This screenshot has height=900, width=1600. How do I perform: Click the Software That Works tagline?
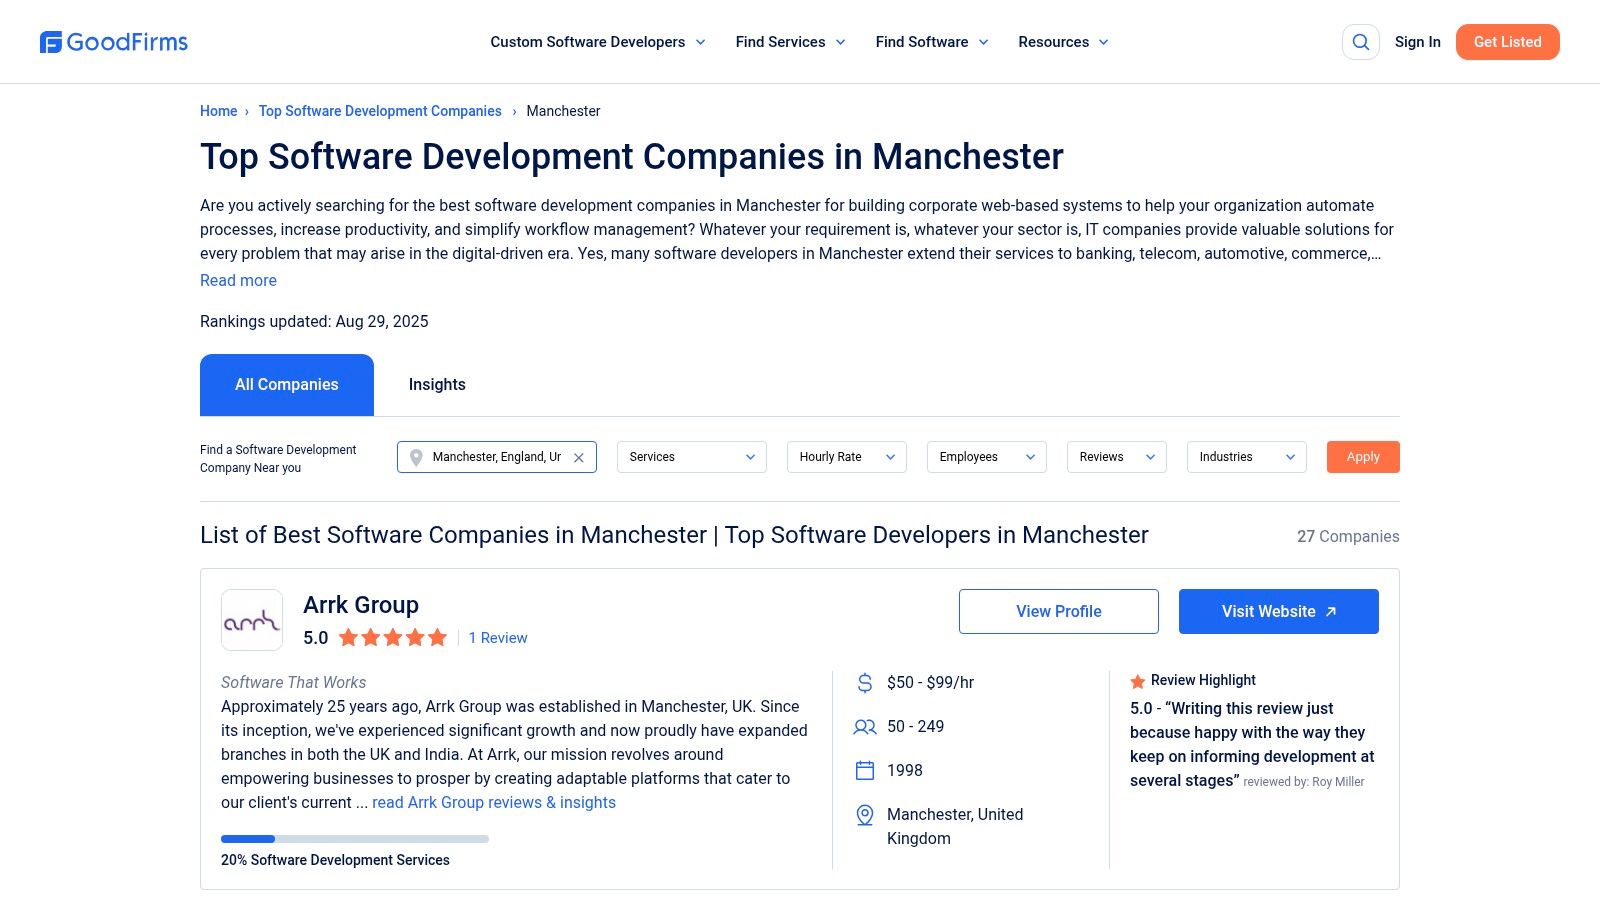(x=293, y=683)
